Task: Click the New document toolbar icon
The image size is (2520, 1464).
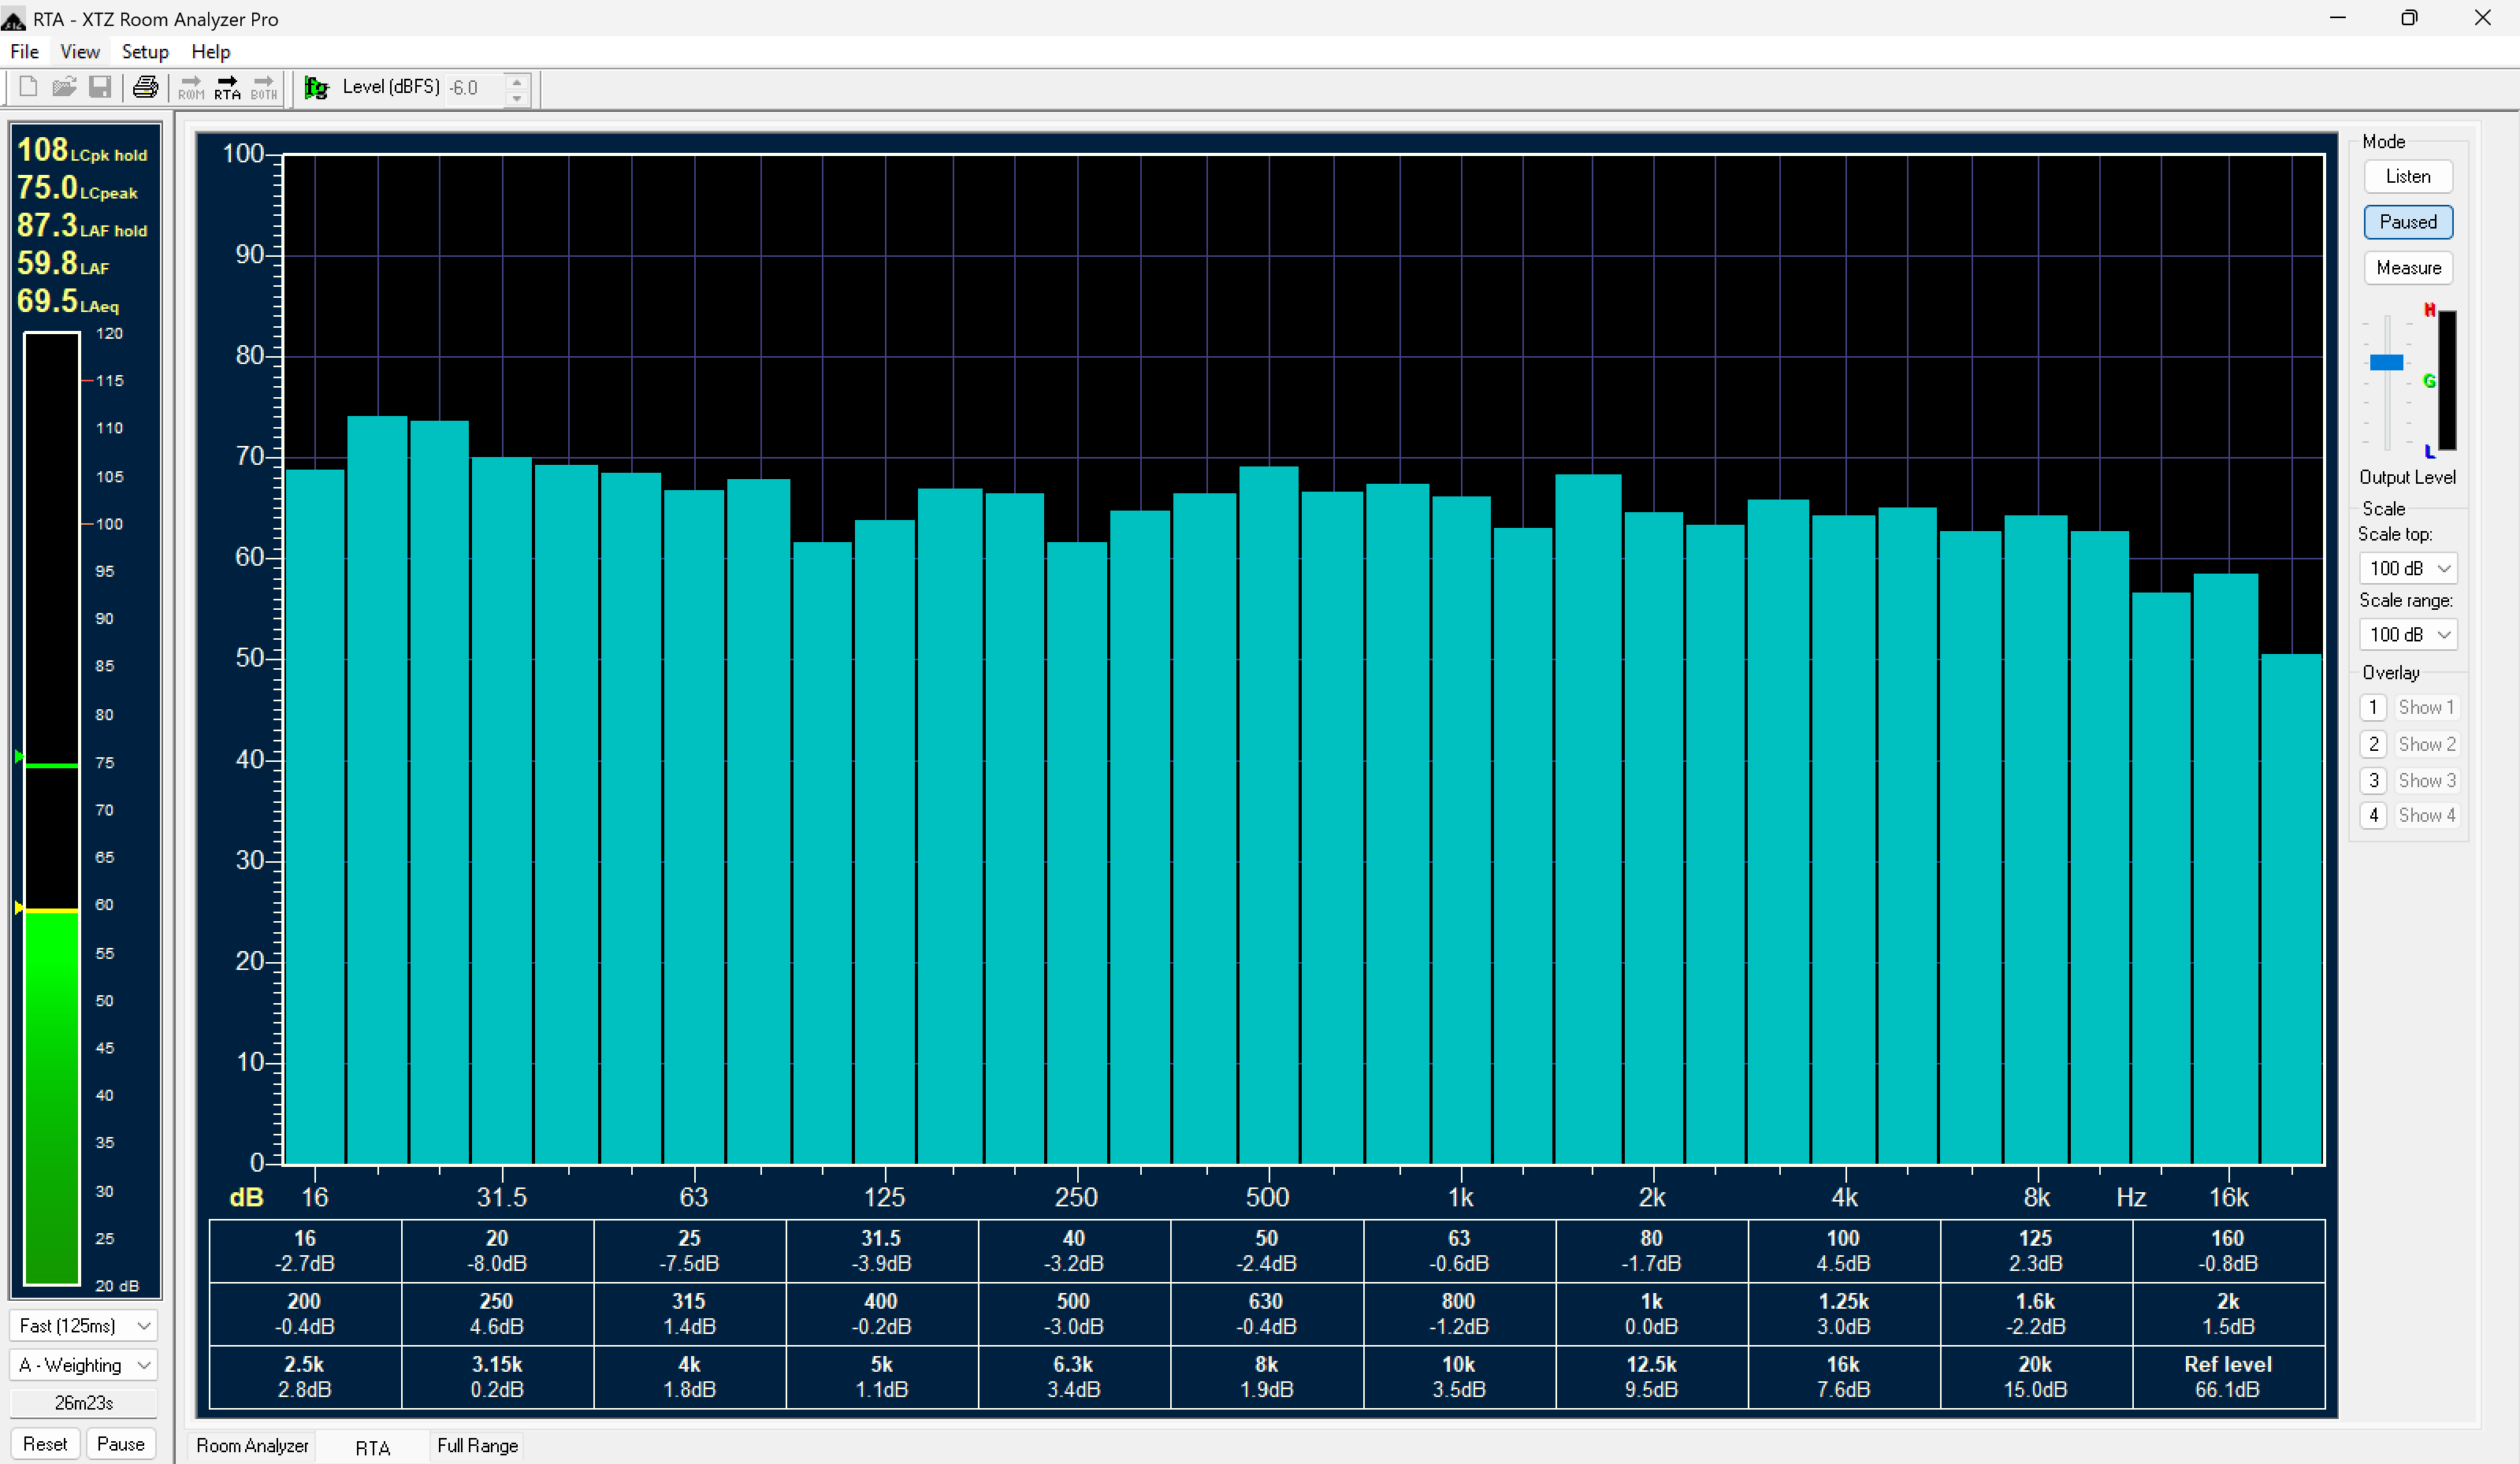Action: pos(28,87)
